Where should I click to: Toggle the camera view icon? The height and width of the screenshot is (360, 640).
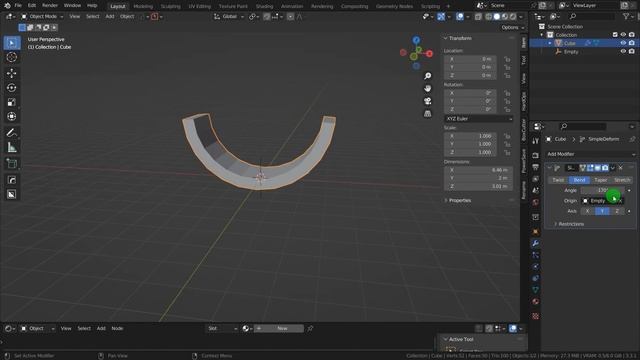(x=427, y=101)
